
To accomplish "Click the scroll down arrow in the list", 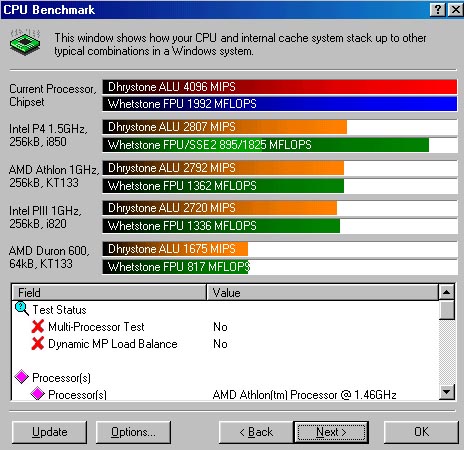I will click(x=447, y=392).
